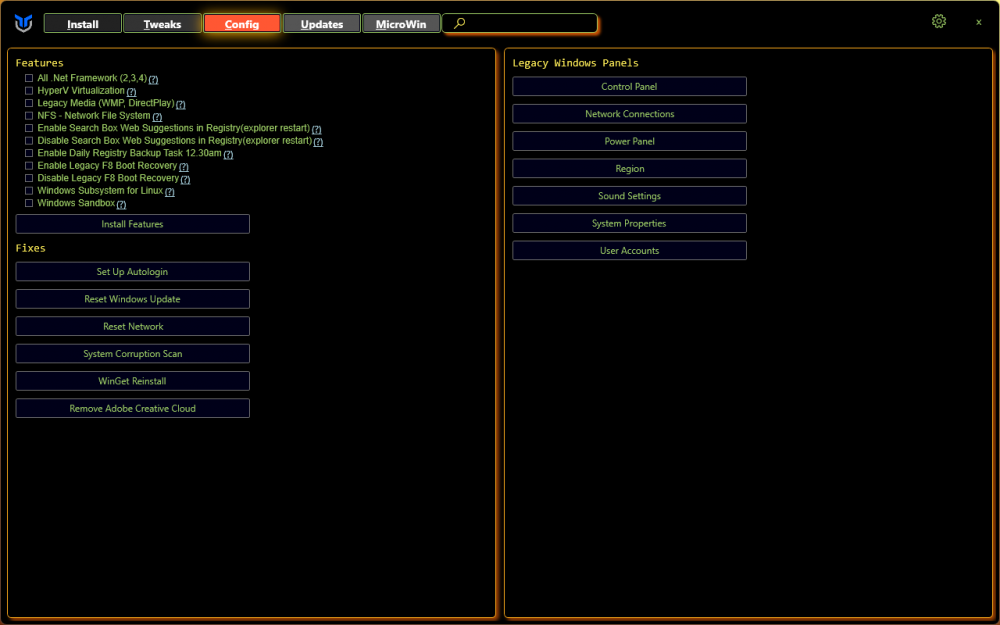Screen dimensions: 1000x625
Task: Click WinGet Reinstall button
Action: [133, 381]
